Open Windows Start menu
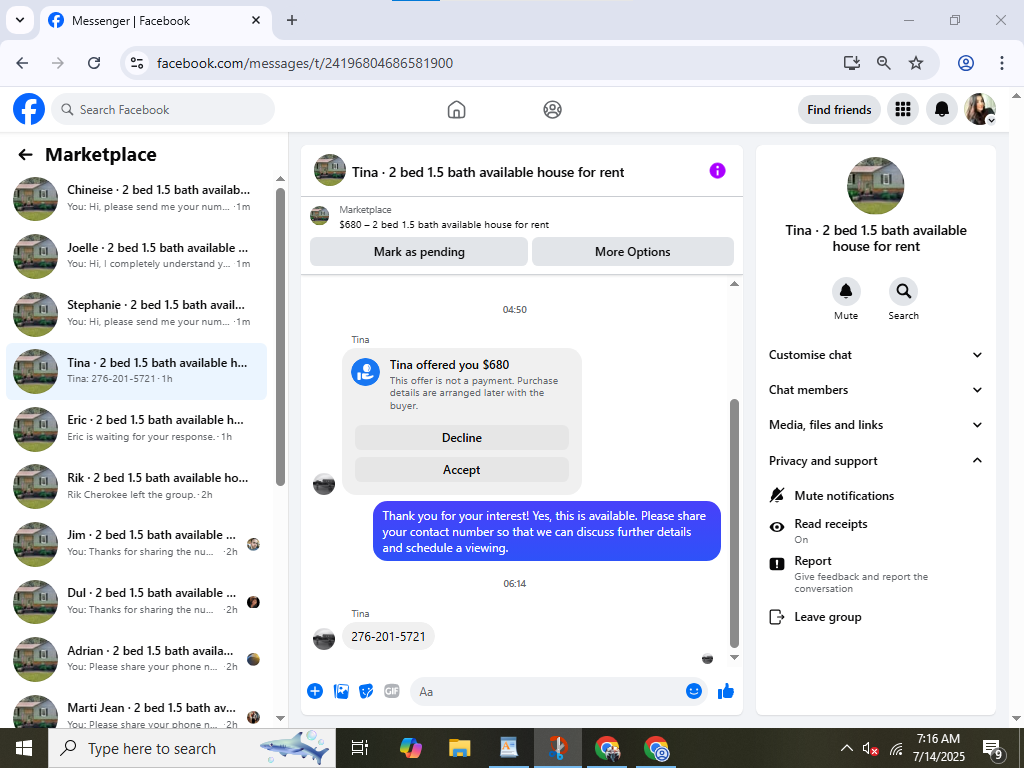The image size is (1024, 768). coord(24,748)
